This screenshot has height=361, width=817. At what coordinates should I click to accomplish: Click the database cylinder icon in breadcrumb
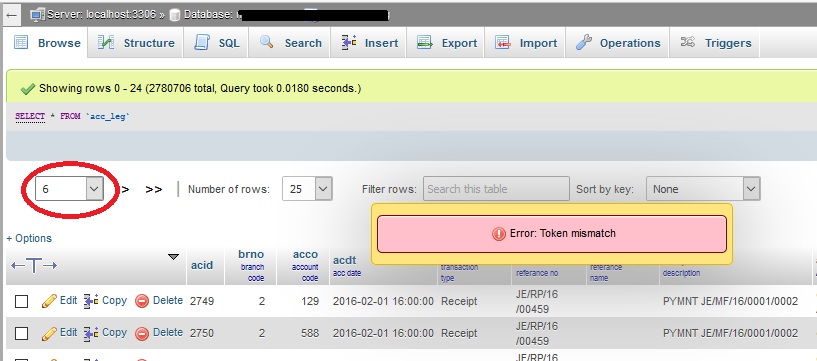175,15
